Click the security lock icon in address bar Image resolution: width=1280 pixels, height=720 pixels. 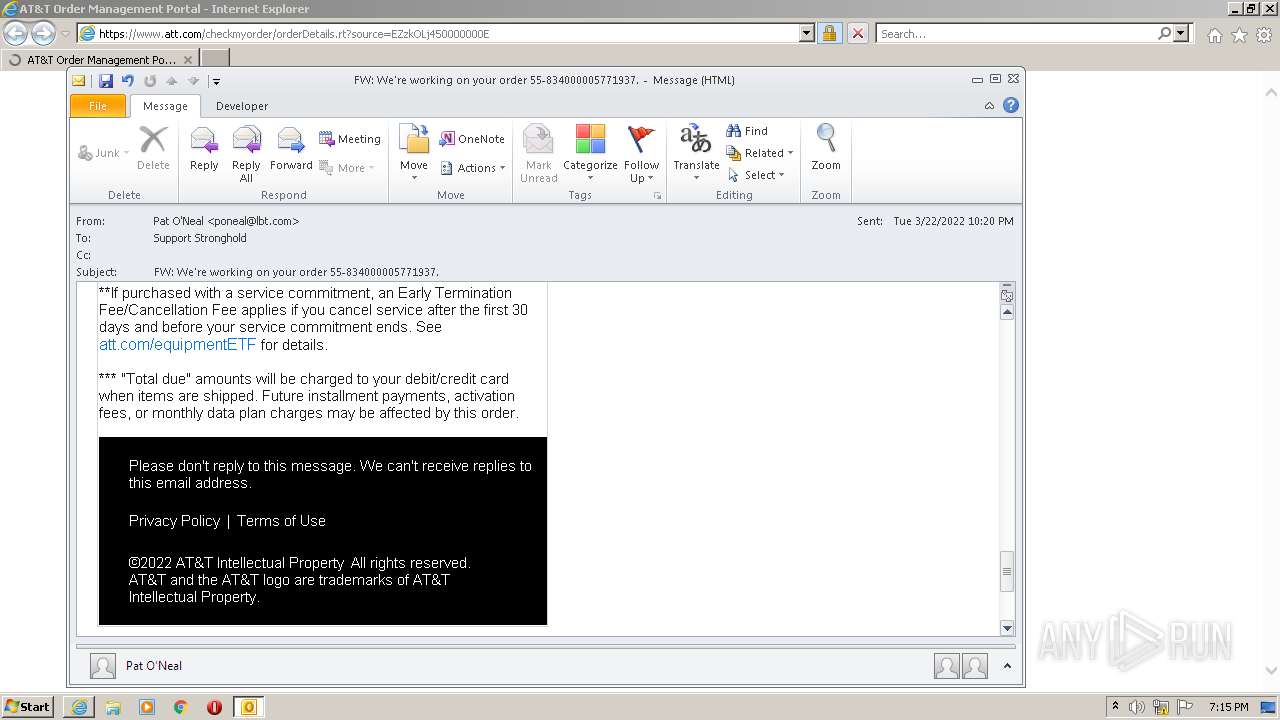point(829,33)
